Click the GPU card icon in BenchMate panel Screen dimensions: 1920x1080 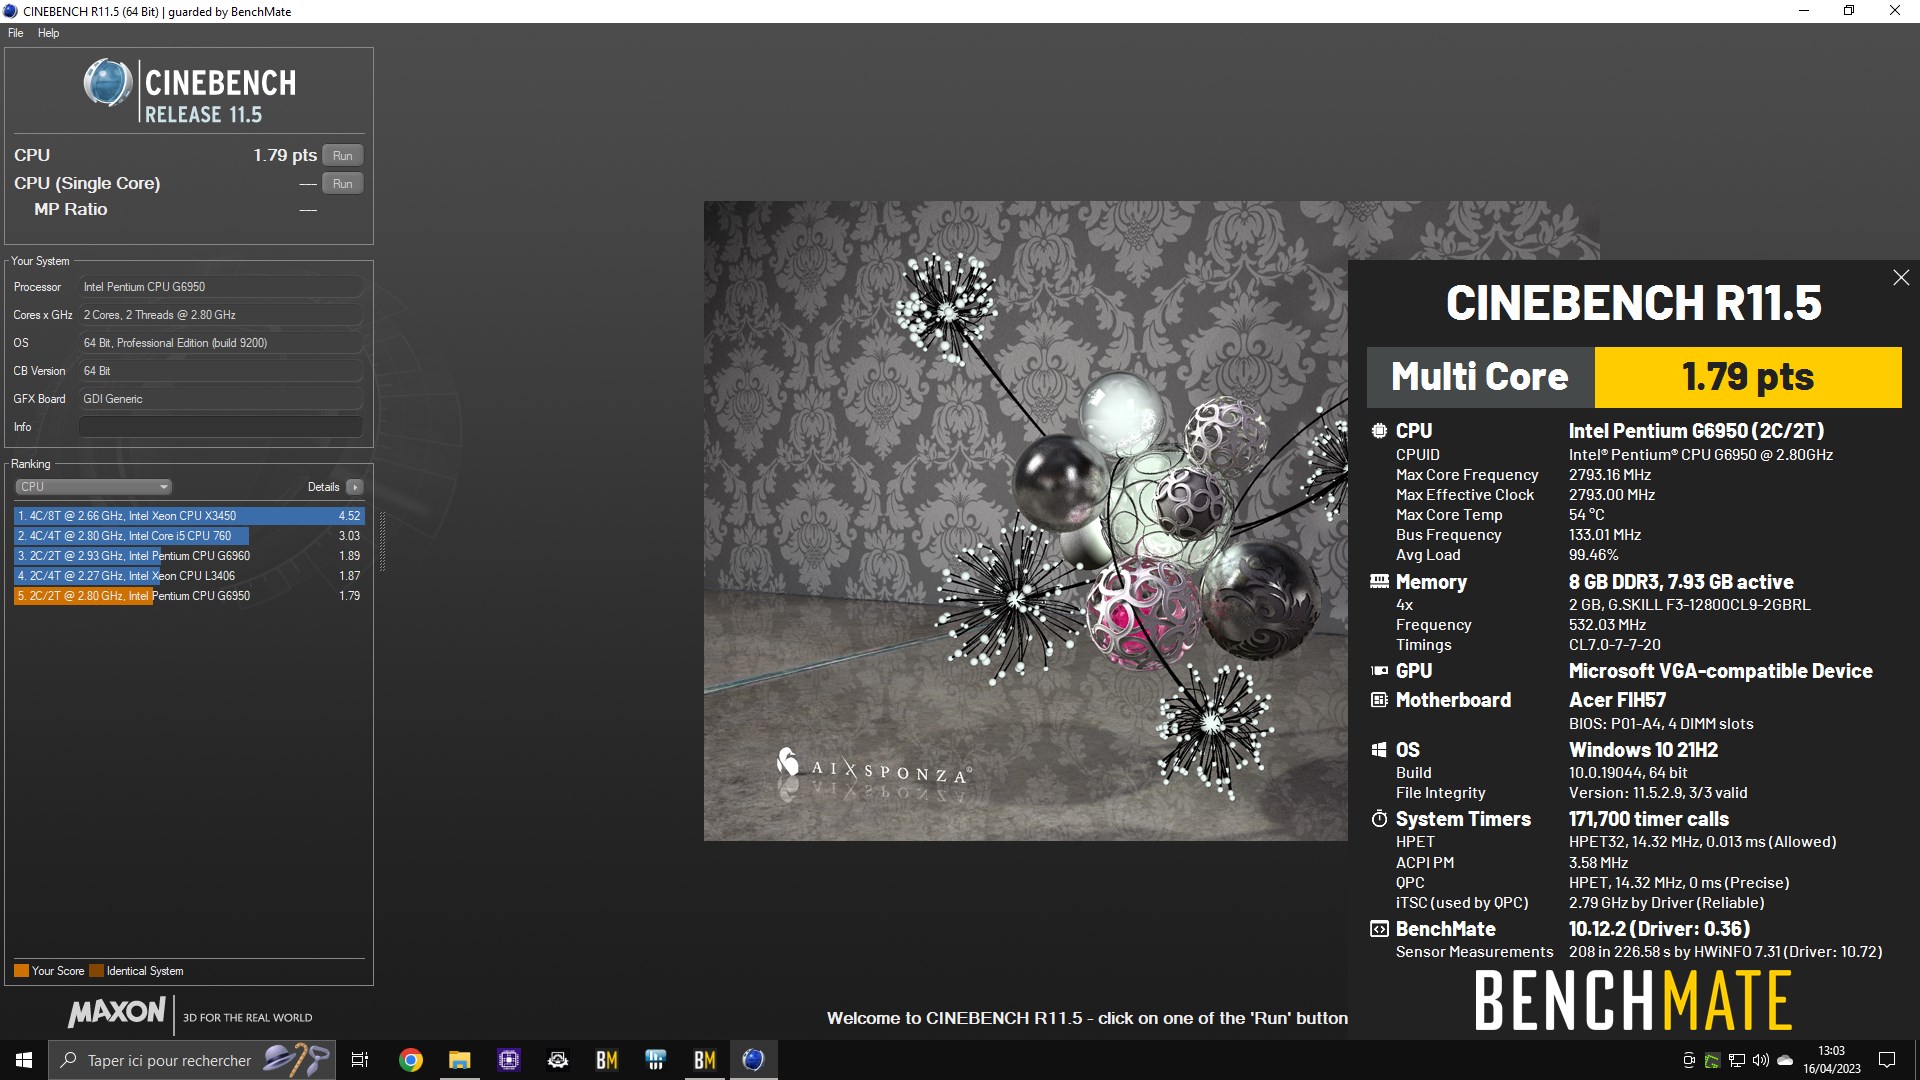1379,671
